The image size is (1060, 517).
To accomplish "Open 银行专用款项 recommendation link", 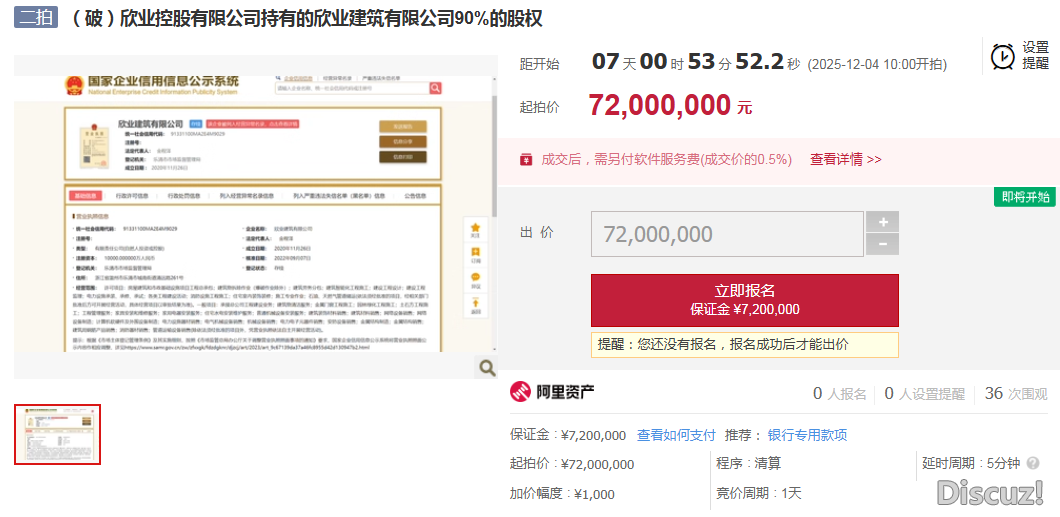I will click(807, 435).
